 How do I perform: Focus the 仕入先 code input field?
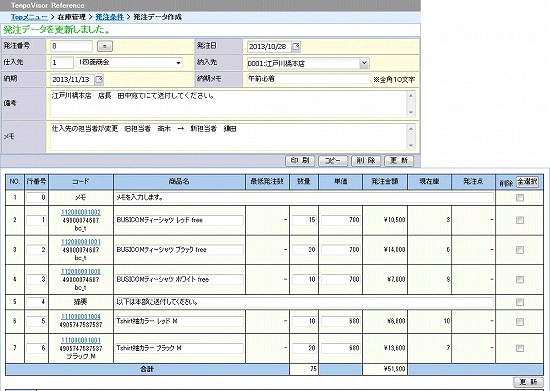pyautogui.click(x=62, y=63)
